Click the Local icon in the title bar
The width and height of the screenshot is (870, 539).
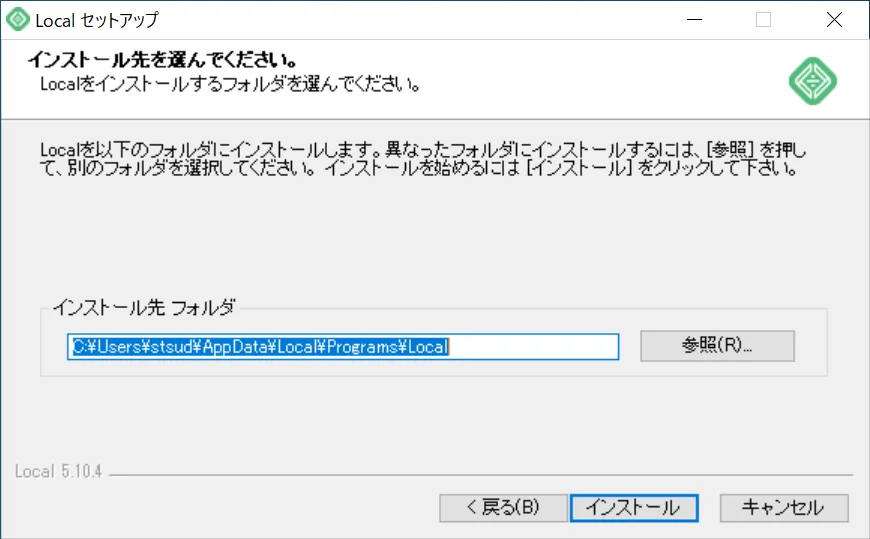[x=18, y=19]
